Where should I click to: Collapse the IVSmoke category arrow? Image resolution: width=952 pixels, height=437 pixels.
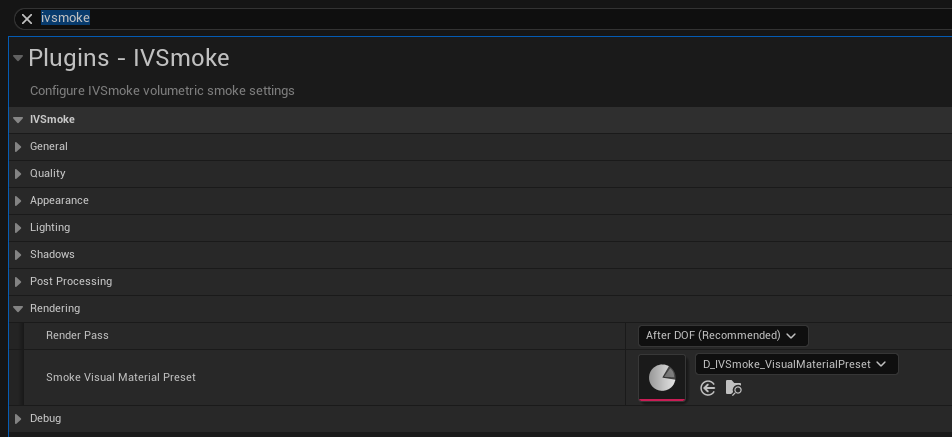(x=18, y=120)
